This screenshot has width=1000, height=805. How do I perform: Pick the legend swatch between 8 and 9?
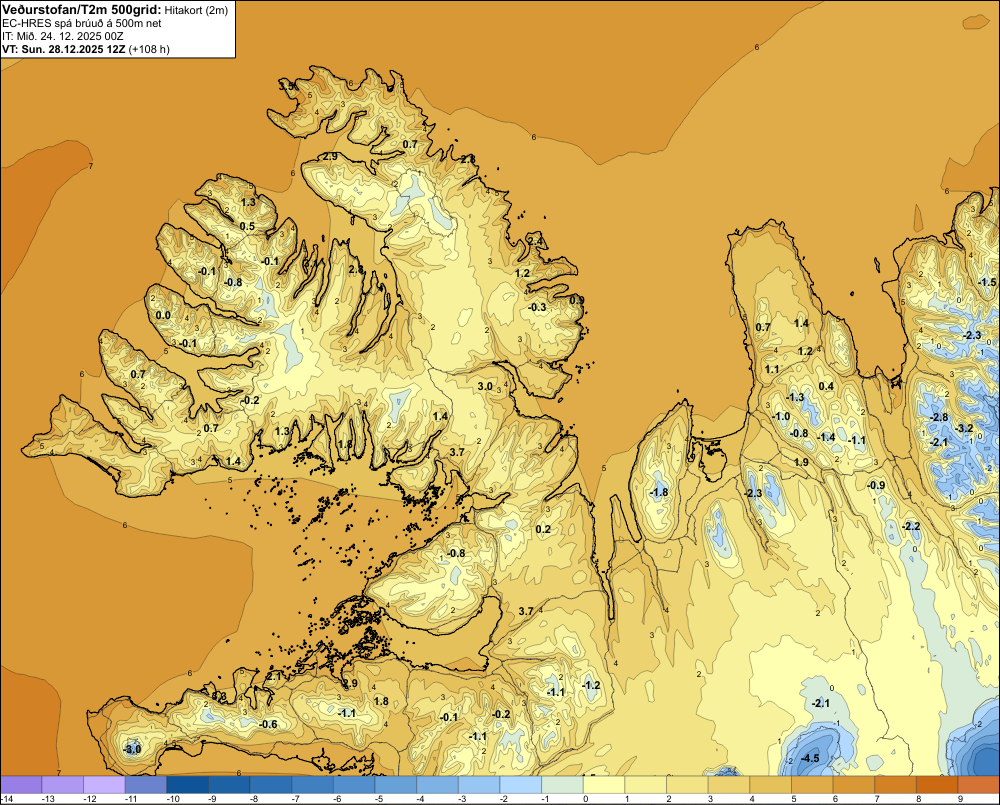938,784
